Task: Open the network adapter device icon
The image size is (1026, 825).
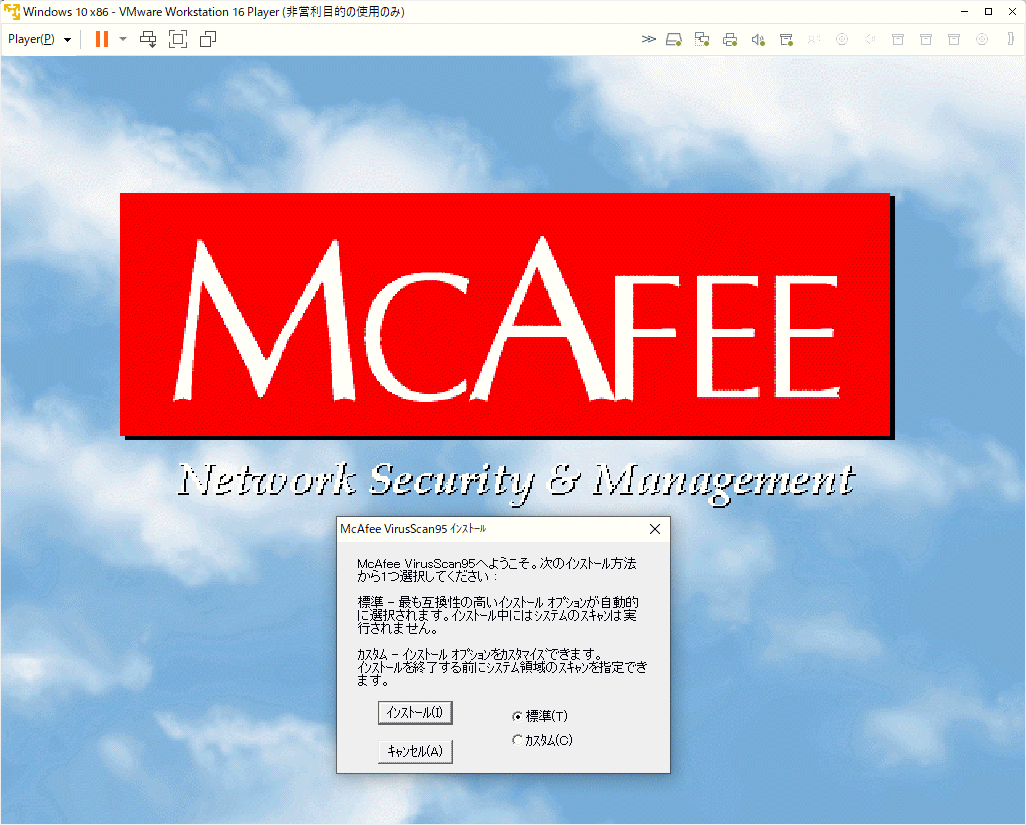Action: [702, 40]
